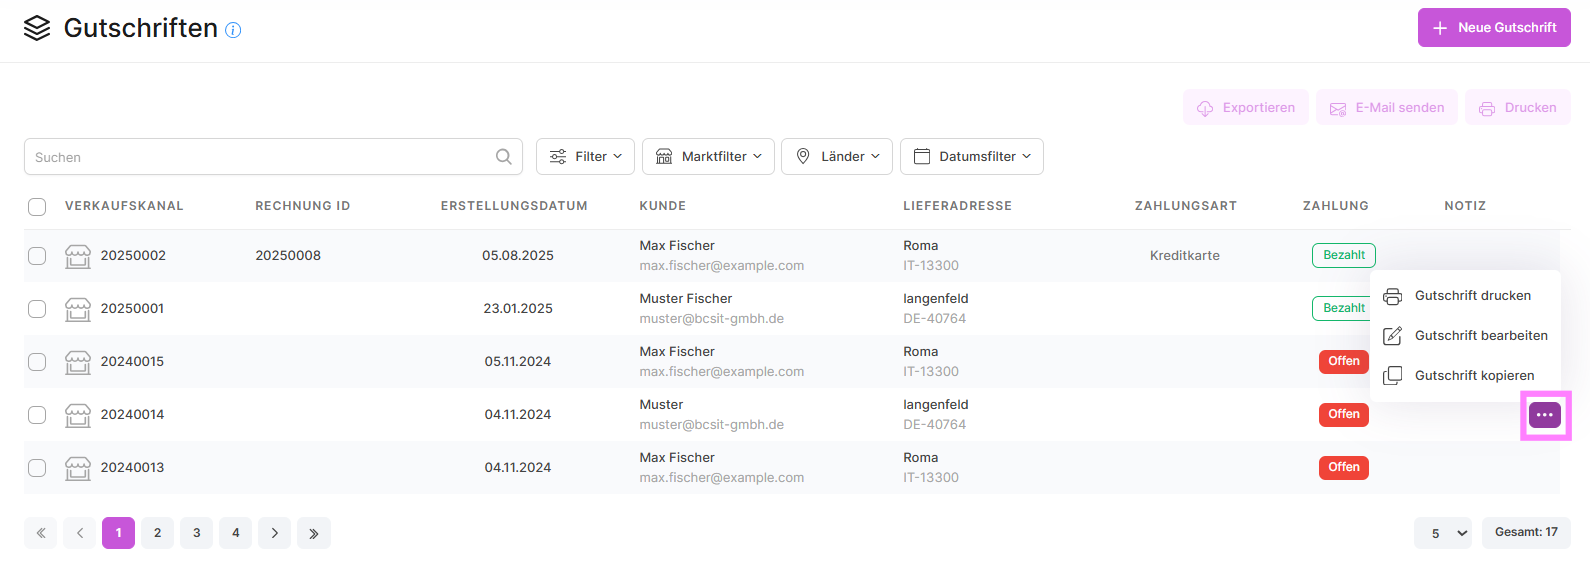Go to next page with right chevron
1590x583 pixels.
274,533
